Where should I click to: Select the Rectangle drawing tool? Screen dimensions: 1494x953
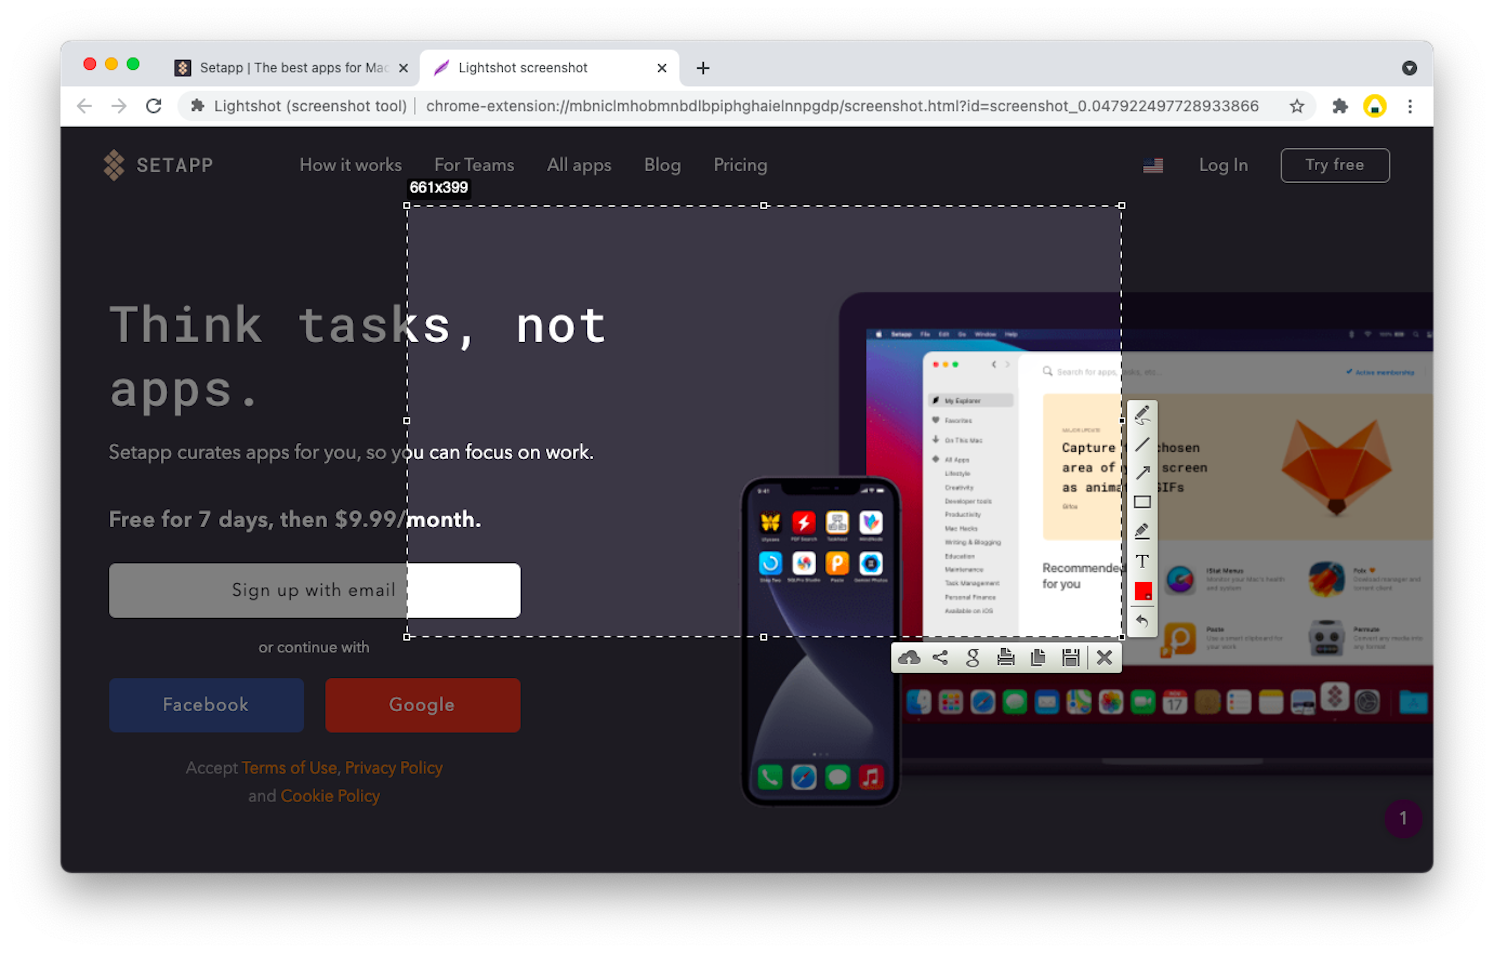1142,502
